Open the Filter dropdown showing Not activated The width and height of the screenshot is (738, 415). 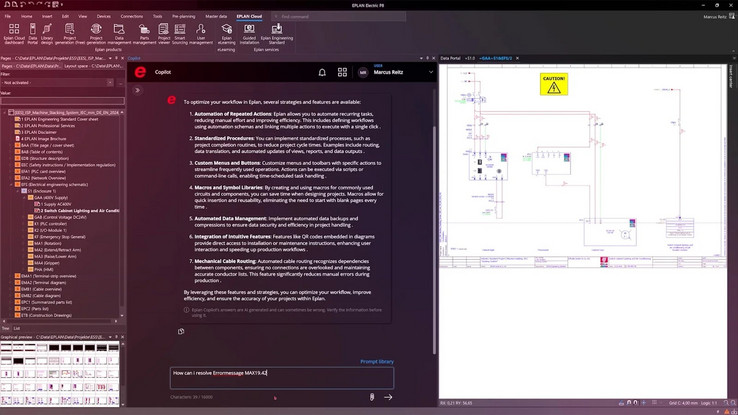pos(57,83)
